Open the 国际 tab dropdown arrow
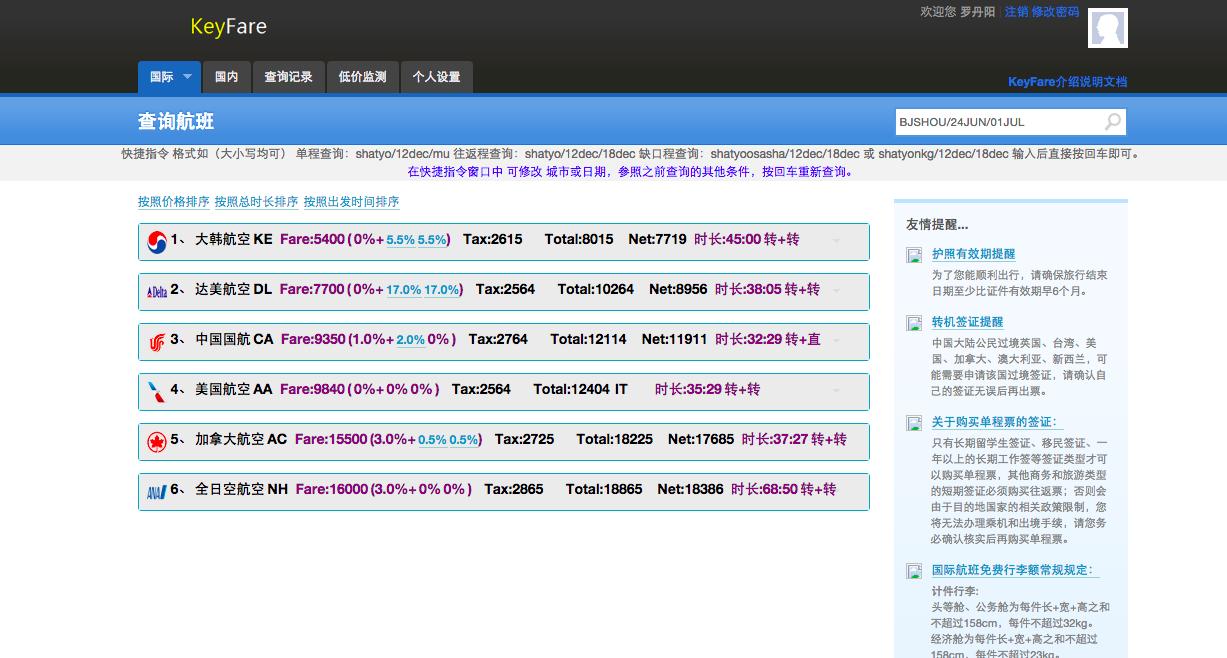This screenshot has height=658, width=1227. [x=186, y=77]
